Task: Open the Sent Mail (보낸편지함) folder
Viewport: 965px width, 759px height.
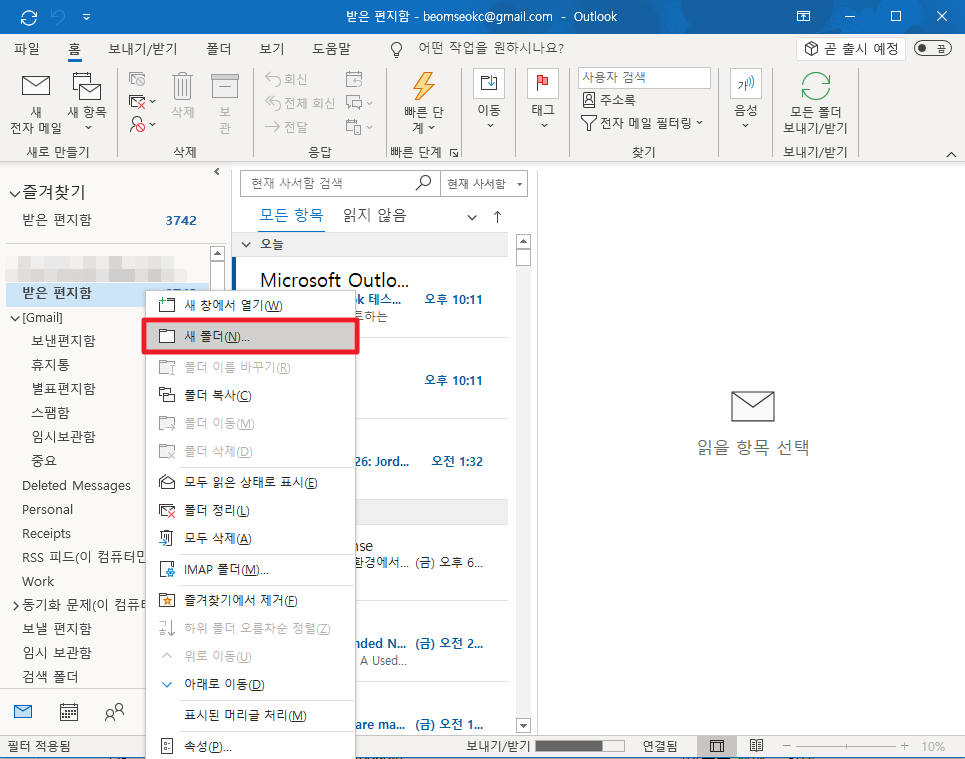Action: 63,341
